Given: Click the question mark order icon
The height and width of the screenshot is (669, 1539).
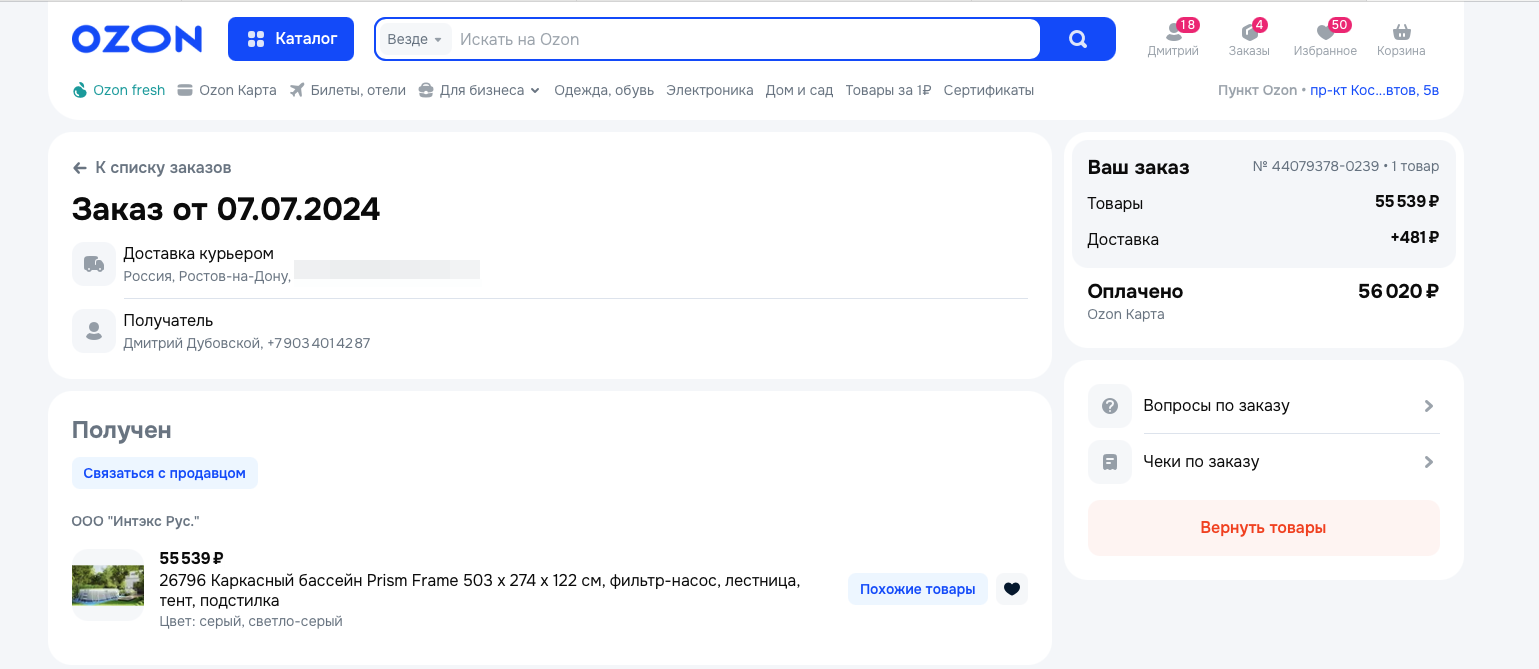Looking at the screenshot, I should [x=1110, y=406].
